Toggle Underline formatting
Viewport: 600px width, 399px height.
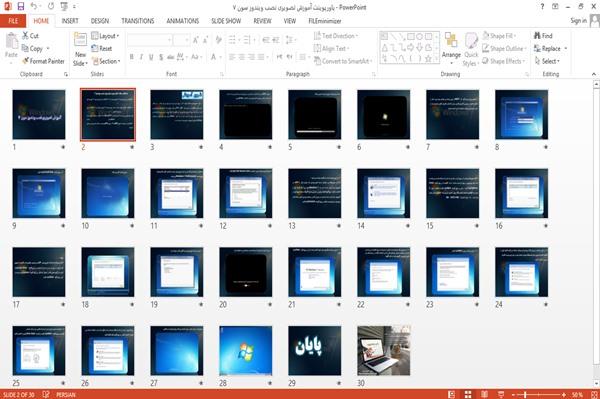coord(151,57)
